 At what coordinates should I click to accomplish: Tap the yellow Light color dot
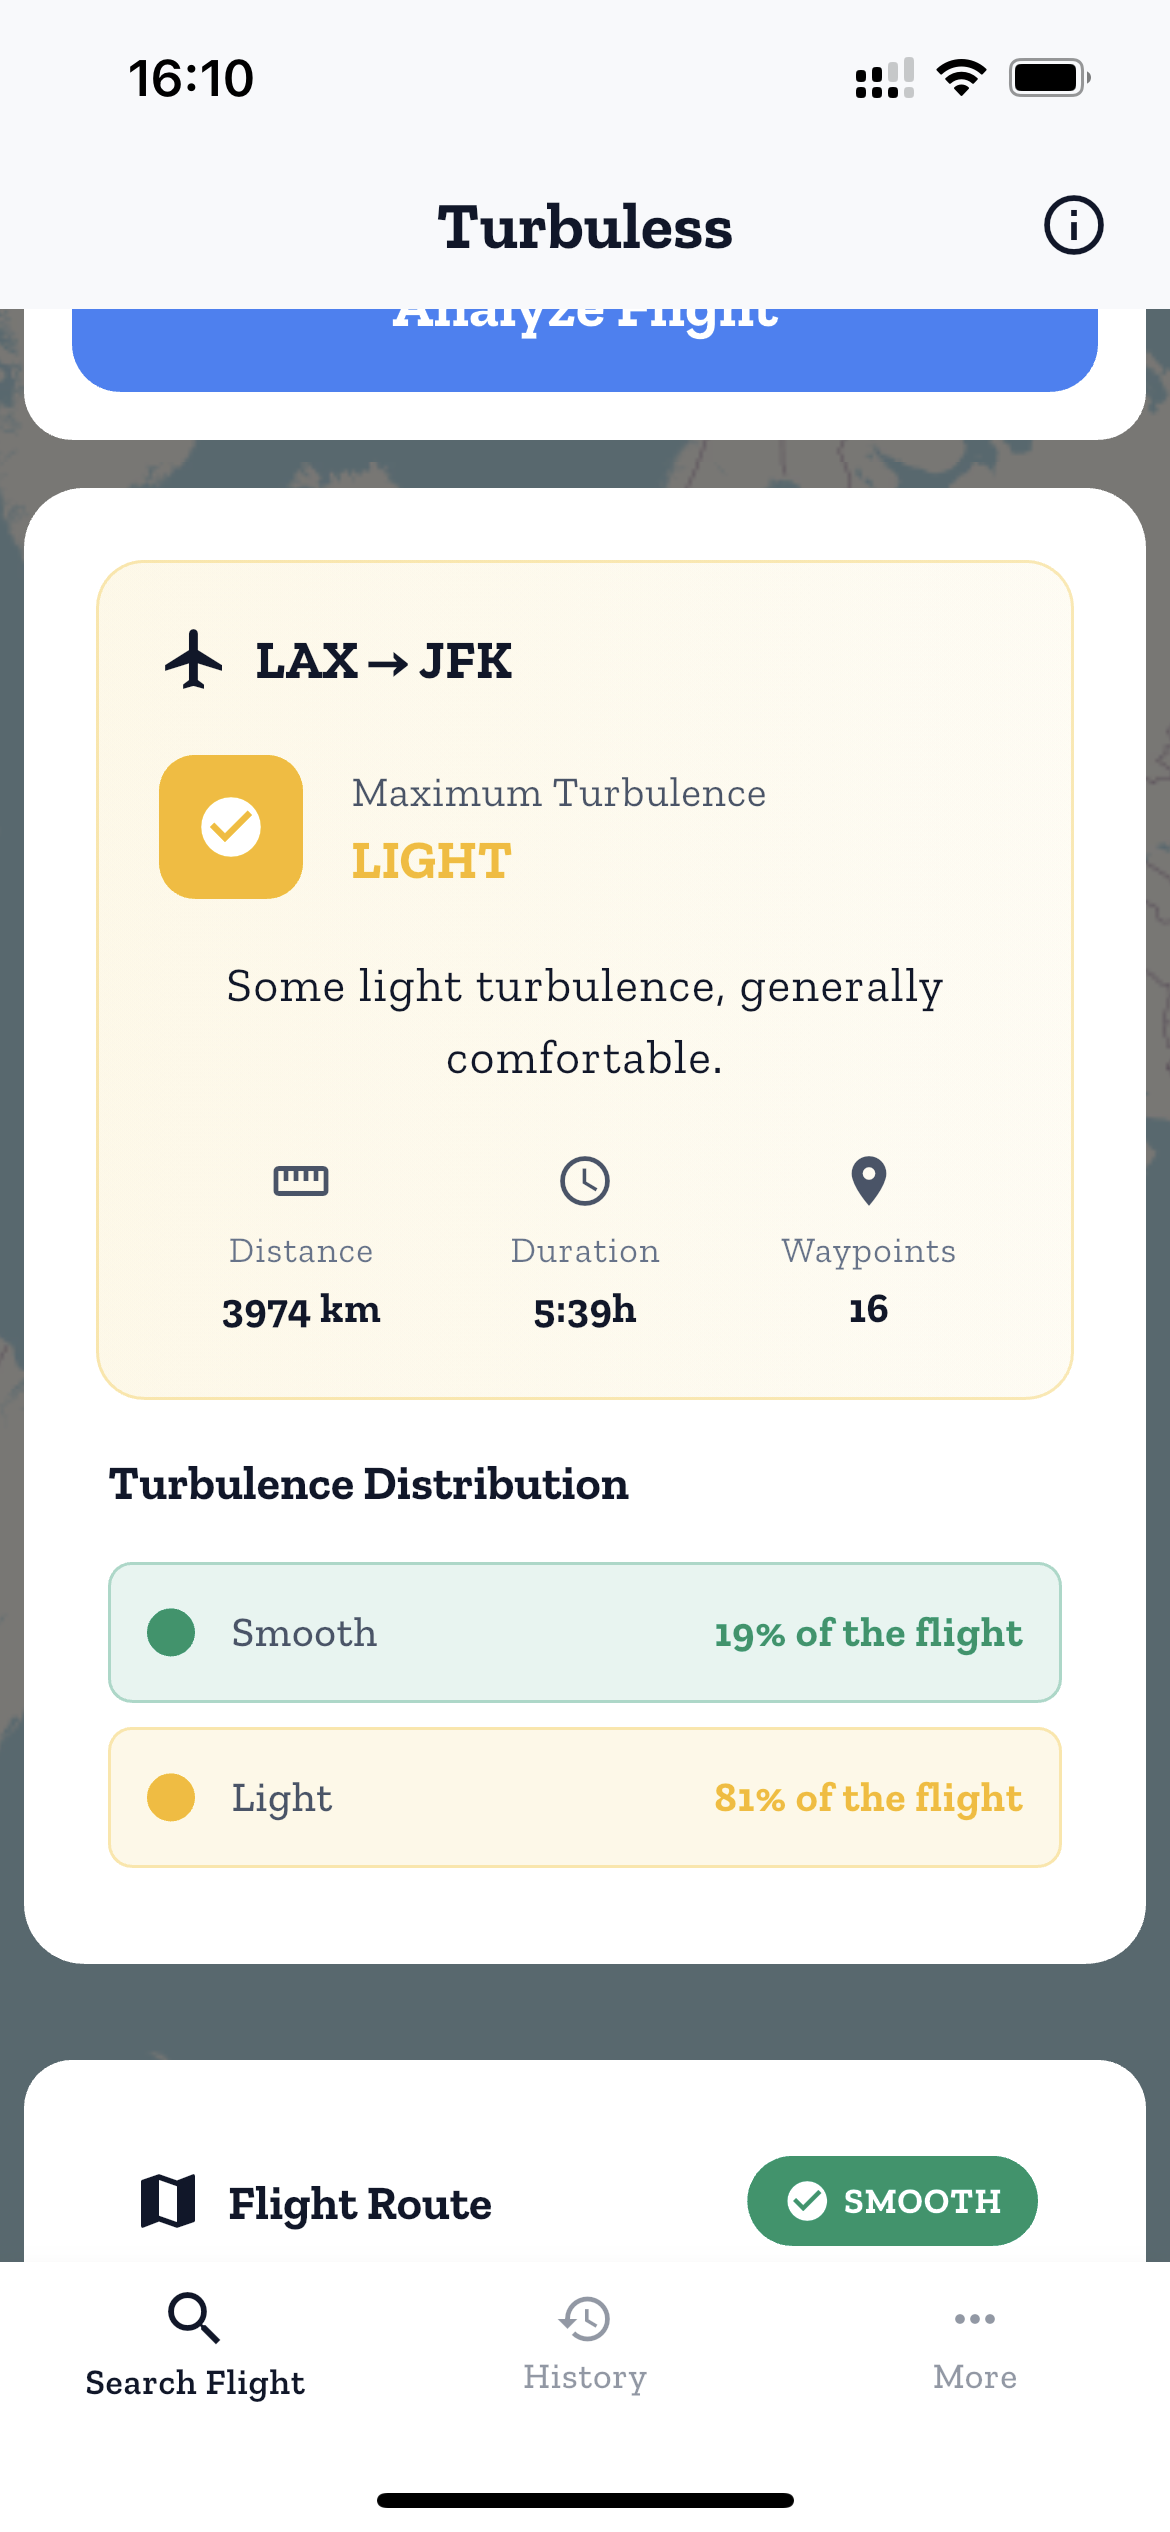(x=171, y=1798)
